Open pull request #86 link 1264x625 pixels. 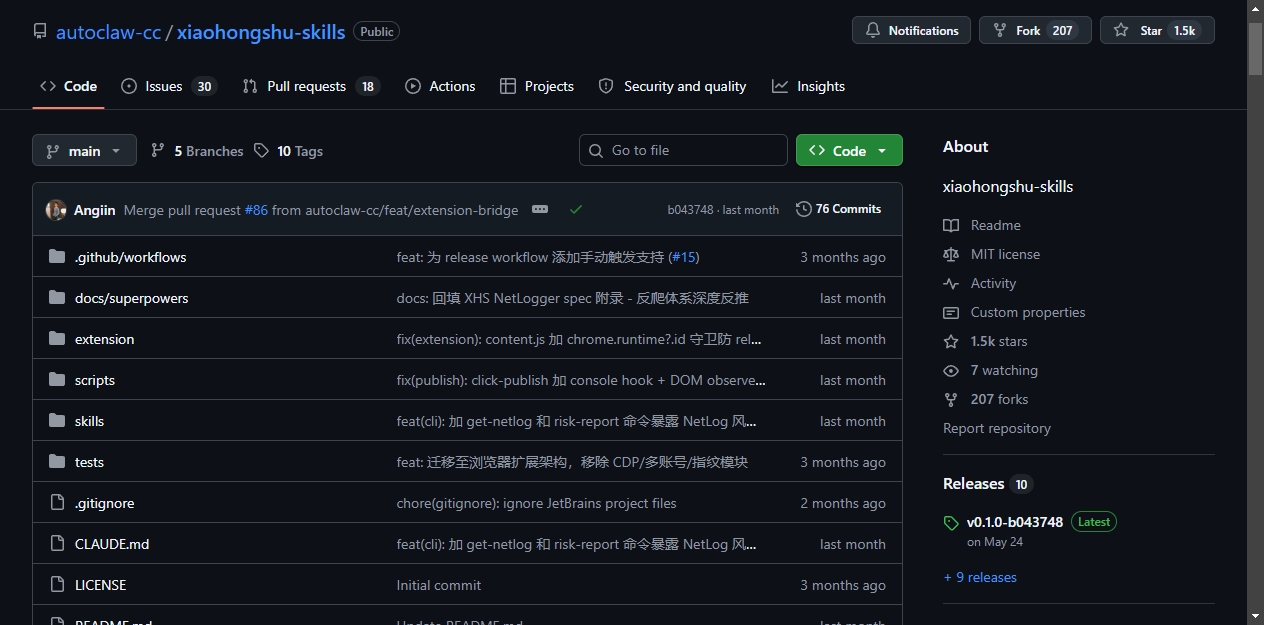tap(256, 210)
